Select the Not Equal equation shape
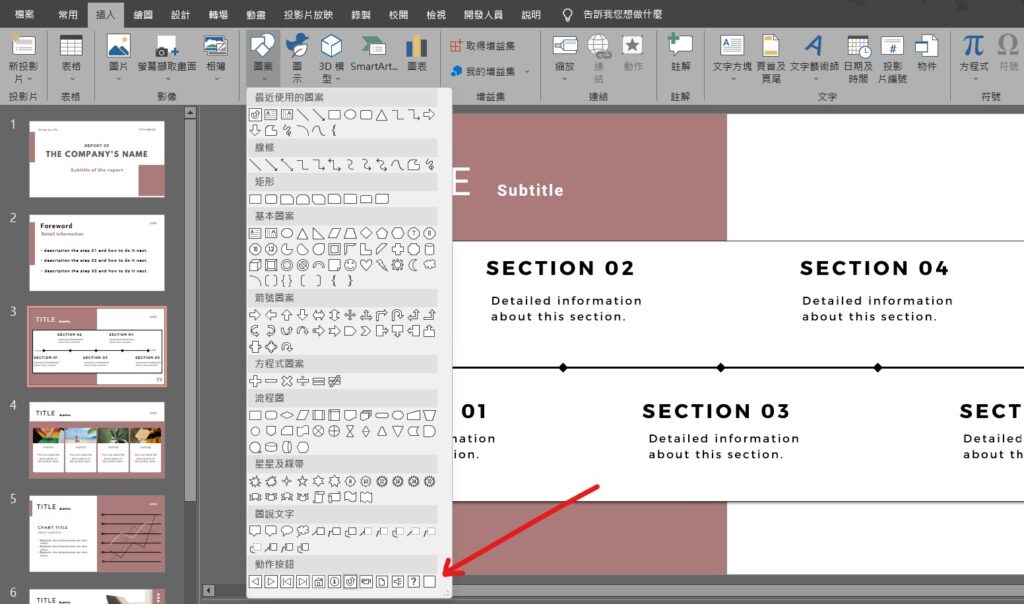Image resolution: width=1024 pixels, height=604 pixels. pos(334,381)
